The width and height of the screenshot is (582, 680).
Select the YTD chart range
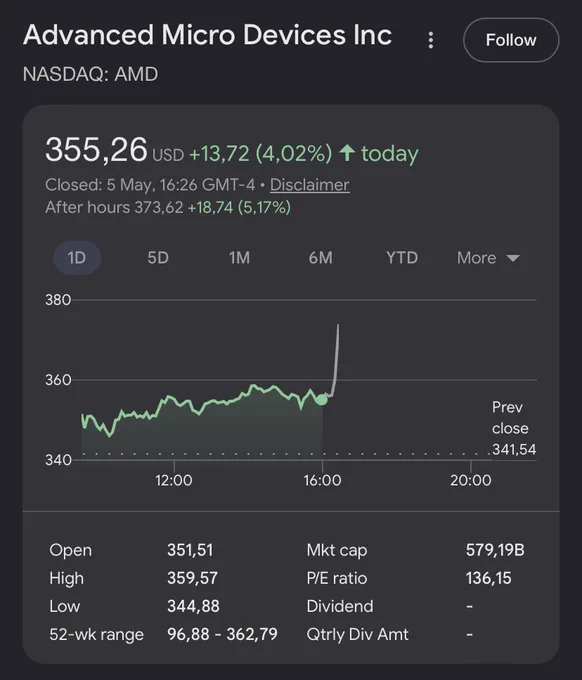pos(402,258)
